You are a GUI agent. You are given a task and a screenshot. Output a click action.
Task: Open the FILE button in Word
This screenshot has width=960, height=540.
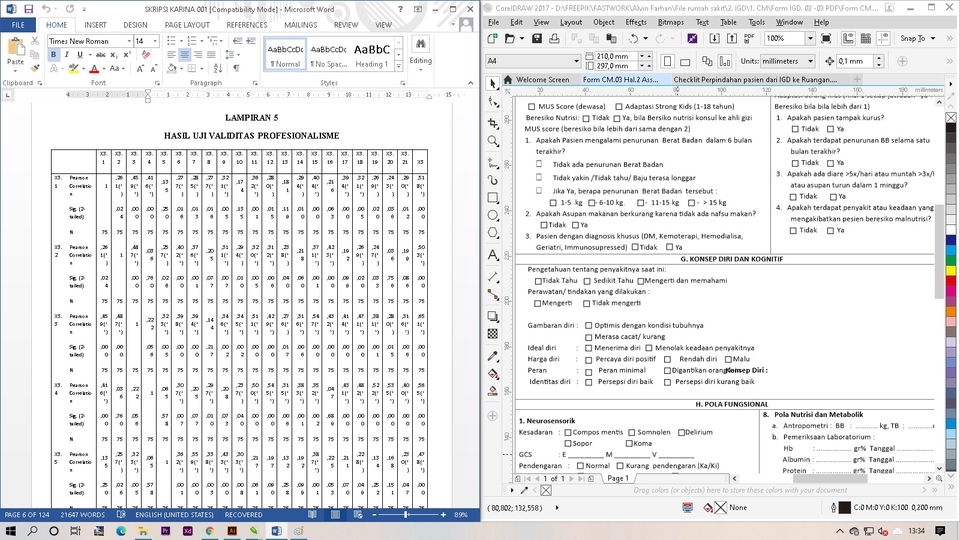[18, 25]
